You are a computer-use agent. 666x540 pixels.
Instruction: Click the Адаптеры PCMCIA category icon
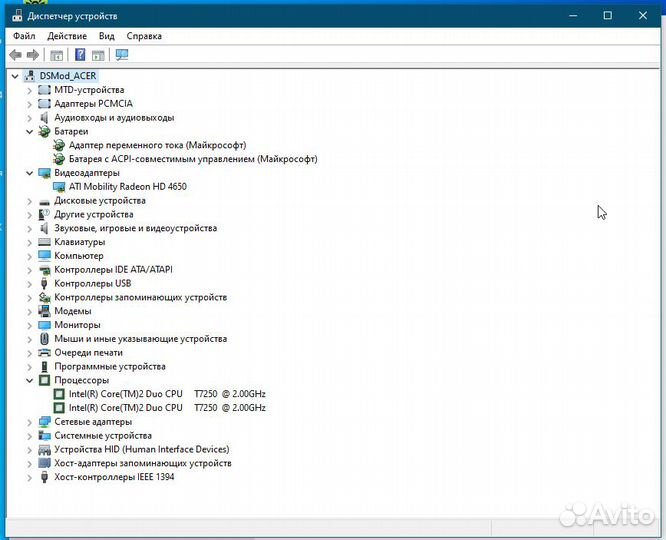point(44,104)
